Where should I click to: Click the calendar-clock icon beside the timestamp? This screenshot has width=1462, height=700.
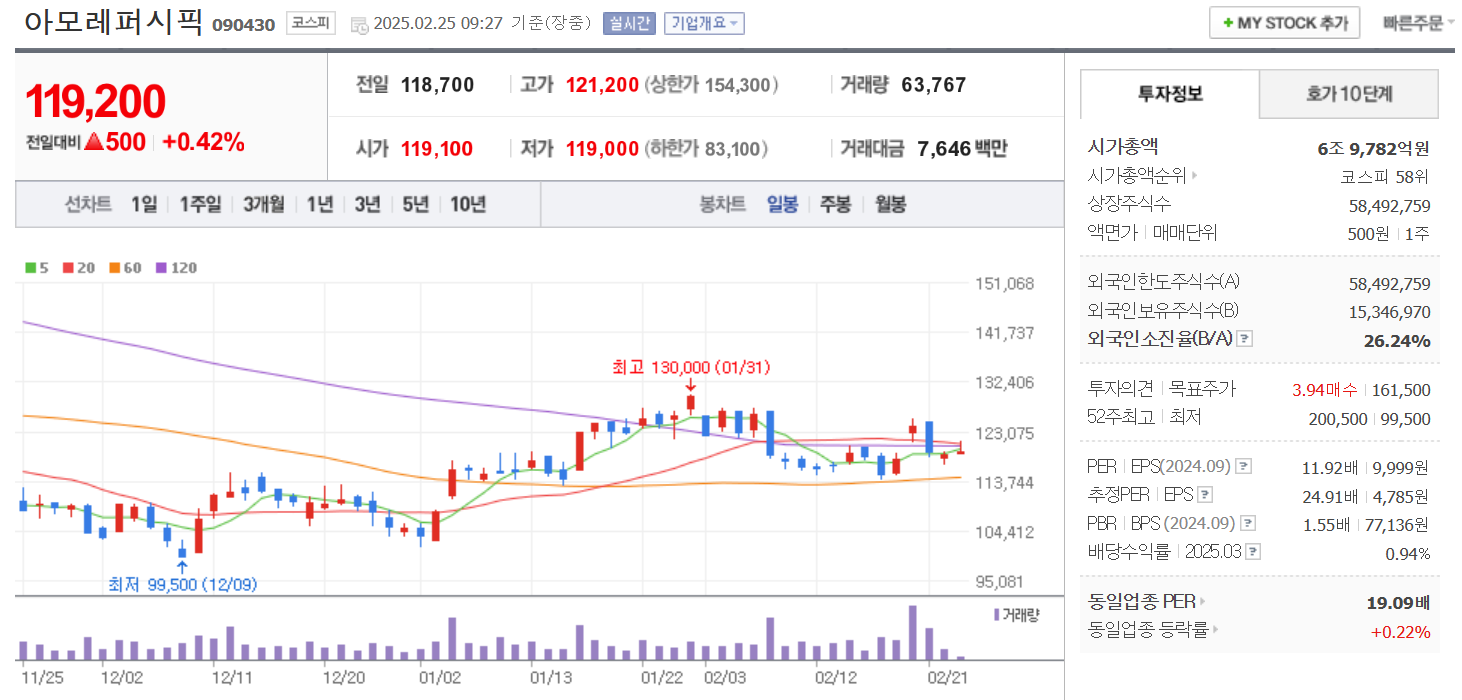357,24
